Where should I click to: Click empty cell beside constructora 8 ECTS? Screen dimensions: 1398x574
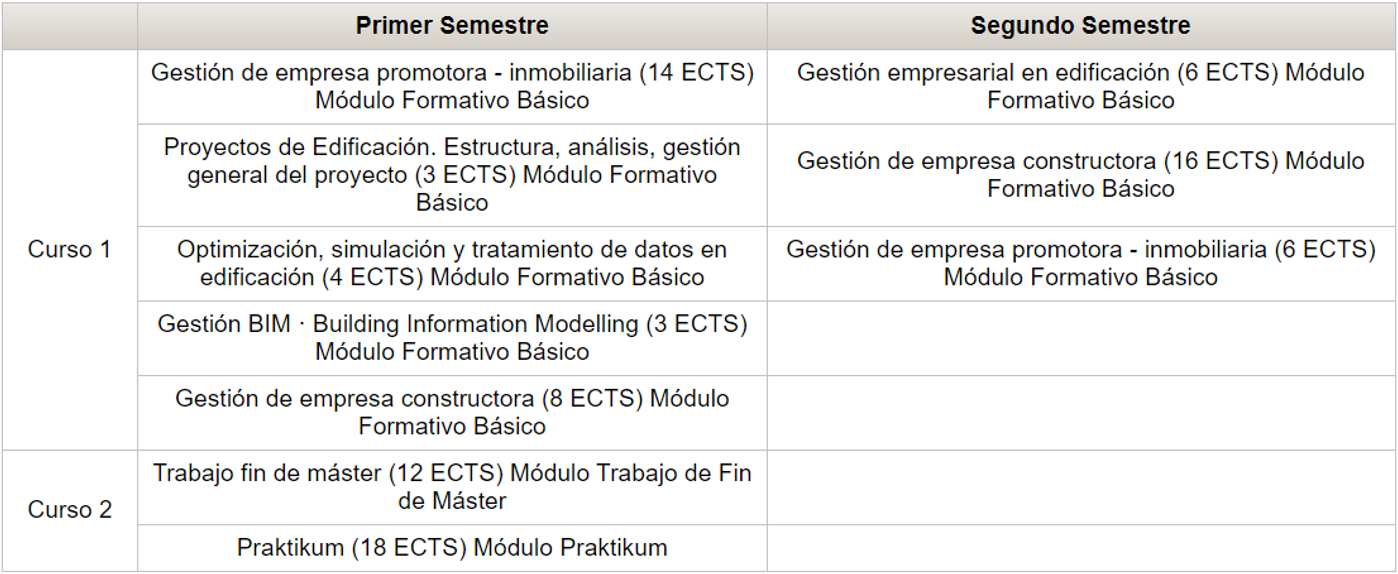coord(1081,413)
